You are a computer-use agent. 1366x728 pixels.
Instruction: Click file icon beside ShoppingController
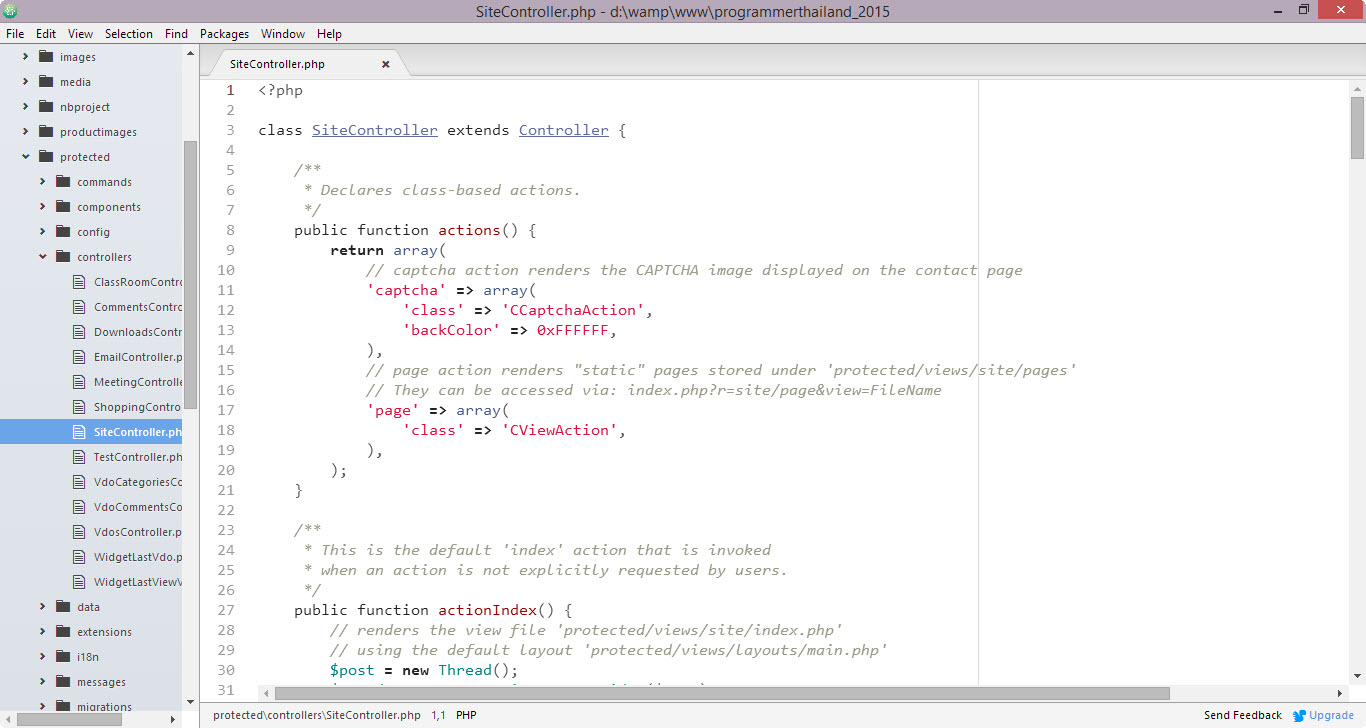[x=80, y=407]
